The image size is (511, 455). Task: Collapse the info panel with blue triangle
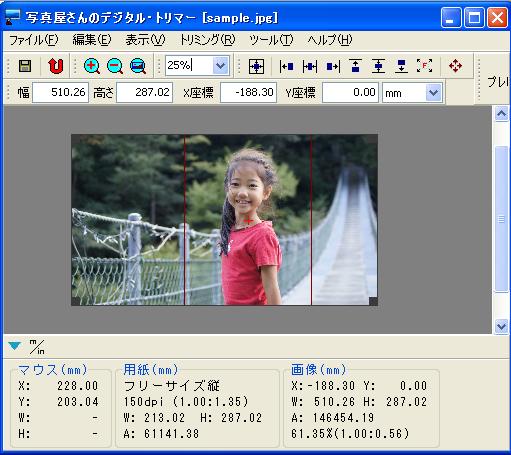15,346
